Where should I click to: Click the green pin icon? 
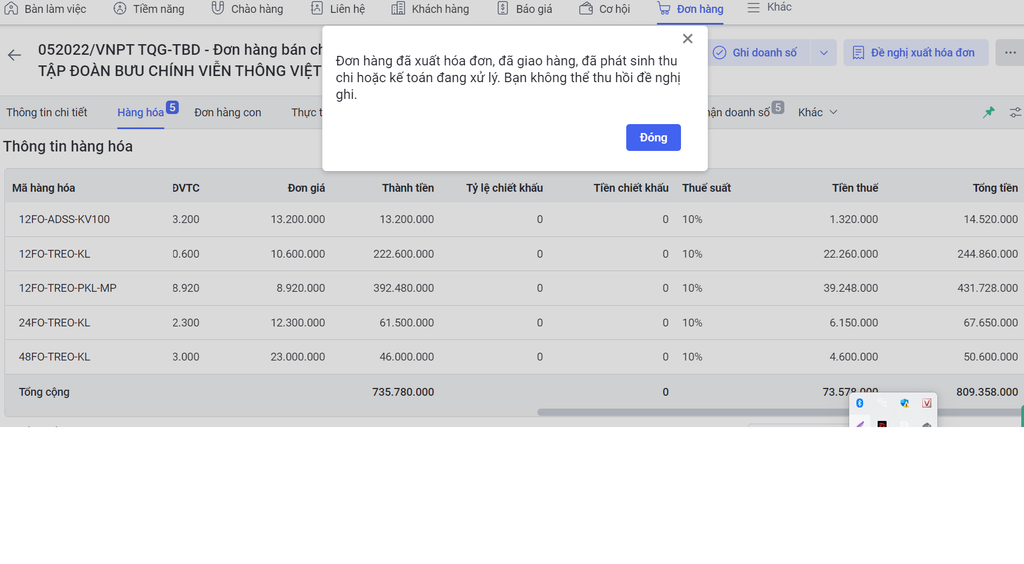tap(989, 112)
